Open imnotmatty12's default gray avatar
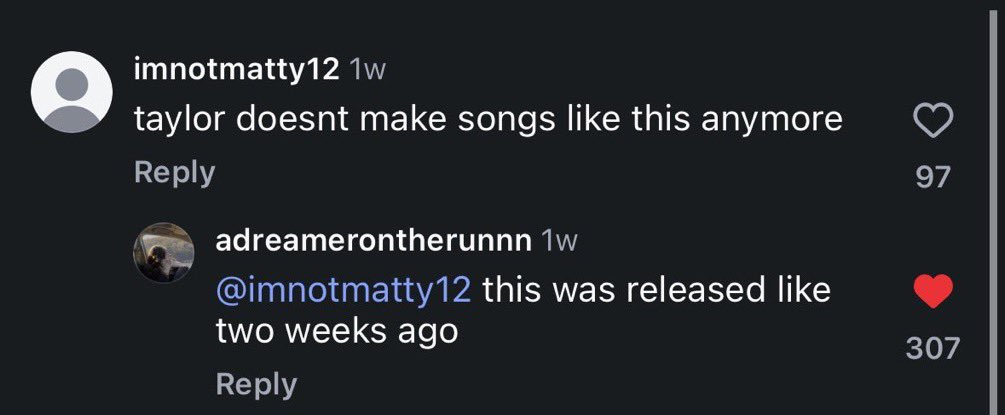 72,92
